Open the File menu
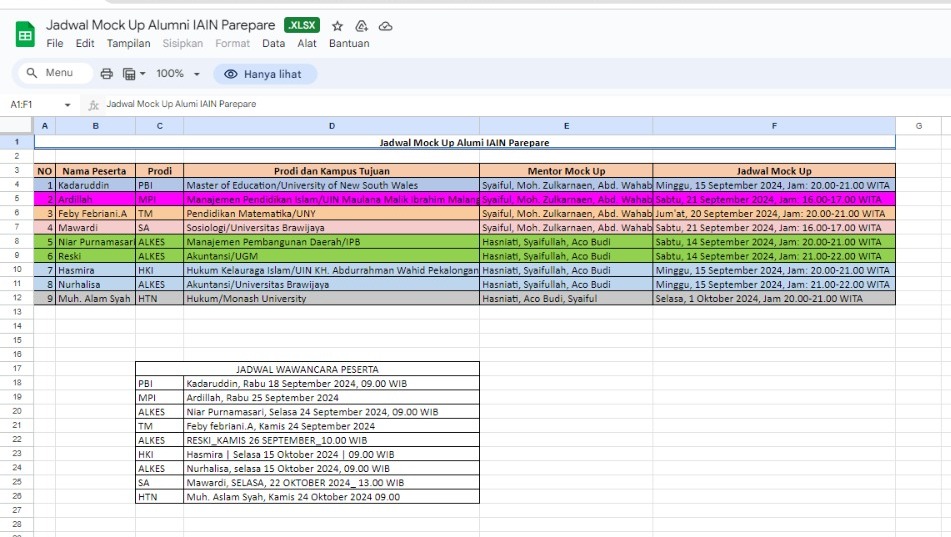The height and width of the screenshot is (537, 951). [x=55, y=44]
